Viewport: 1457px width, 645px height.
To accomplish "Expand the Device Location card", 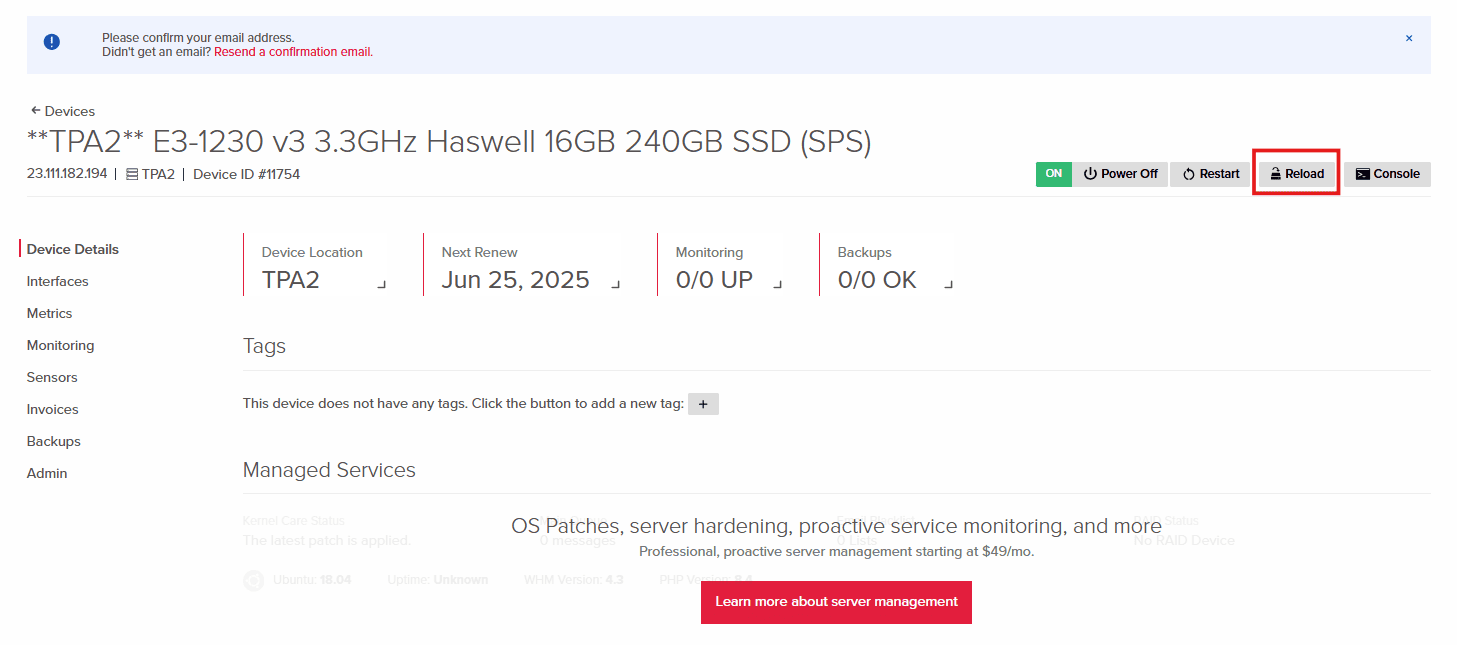I will [x=381, y=284].
